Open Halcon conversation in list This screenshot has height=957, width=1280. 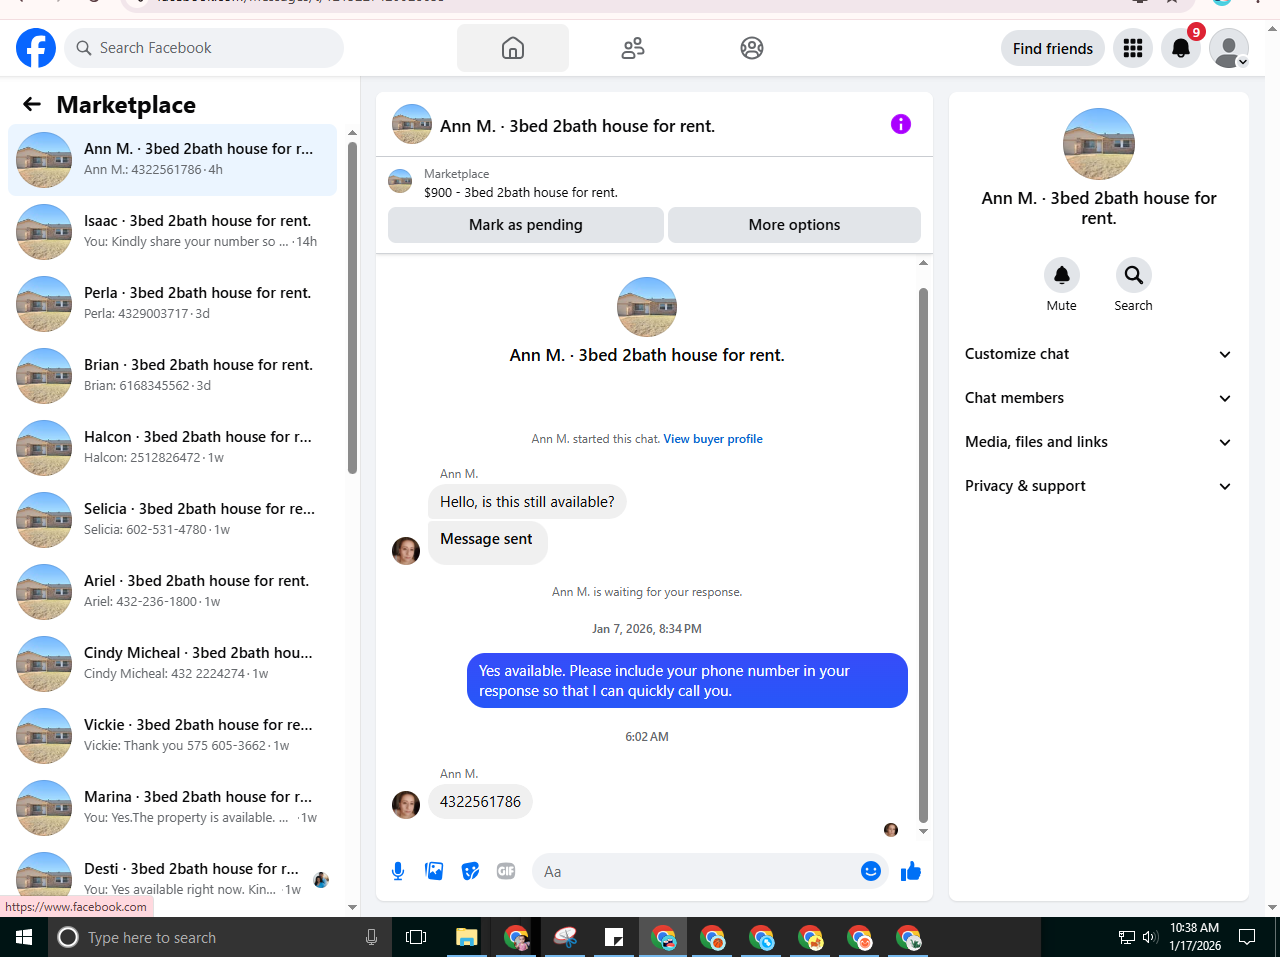(x=172, y=448)
